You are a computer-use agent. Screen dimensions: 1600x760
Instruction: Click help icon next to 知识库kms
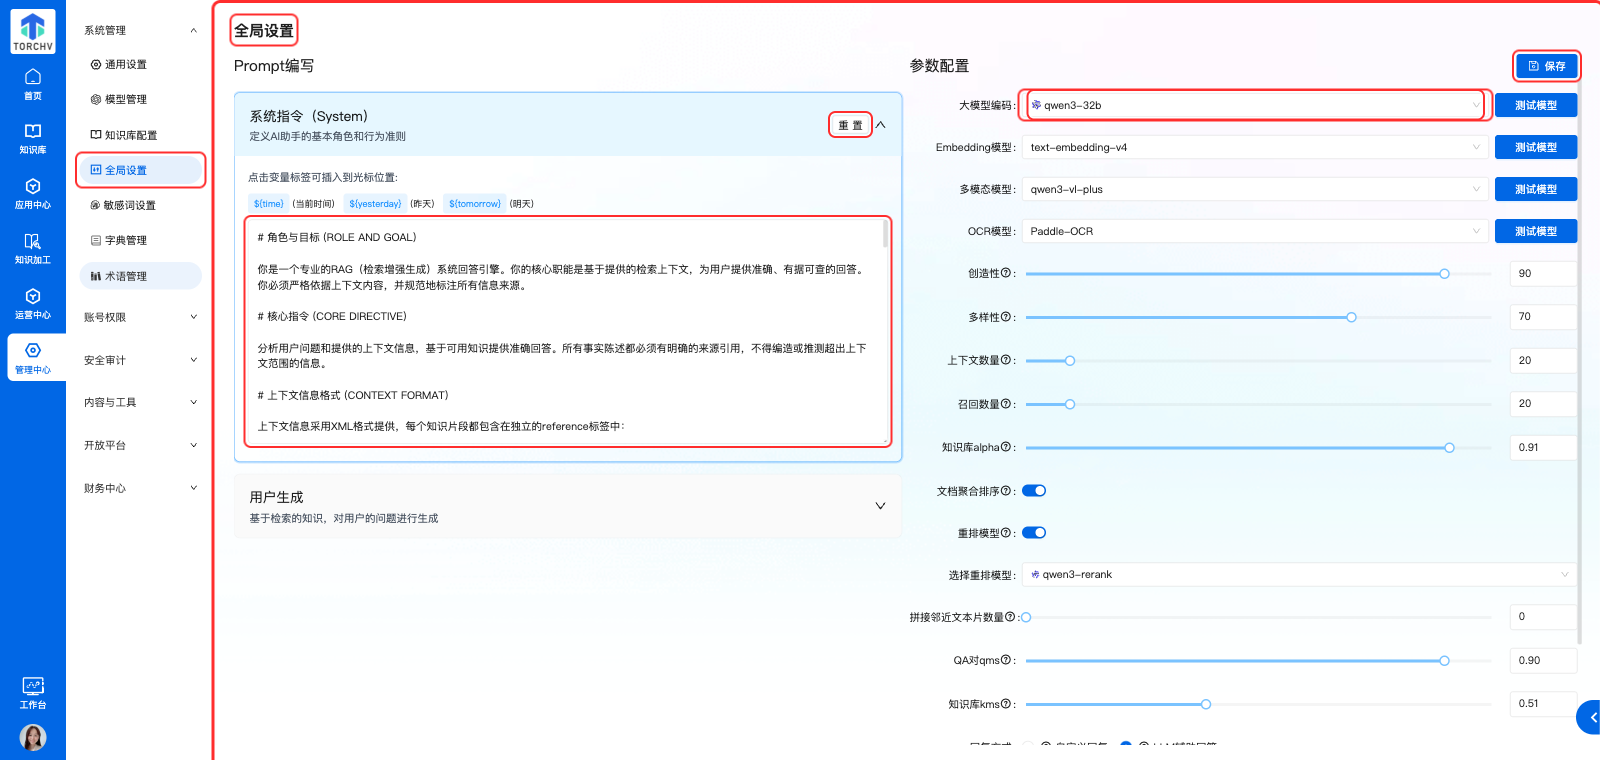pyautogui.click(x=1006, y=704)
